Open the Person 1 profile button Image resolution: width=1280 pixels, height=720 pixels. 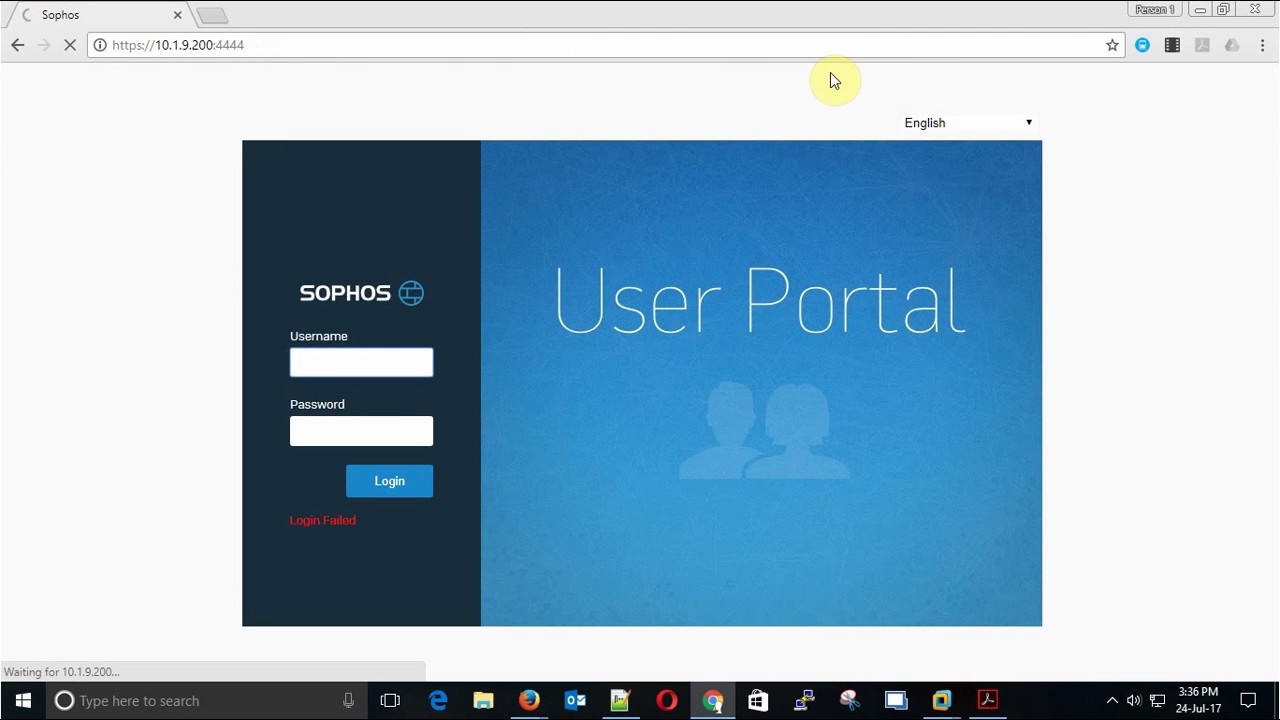pos(1155,10)
